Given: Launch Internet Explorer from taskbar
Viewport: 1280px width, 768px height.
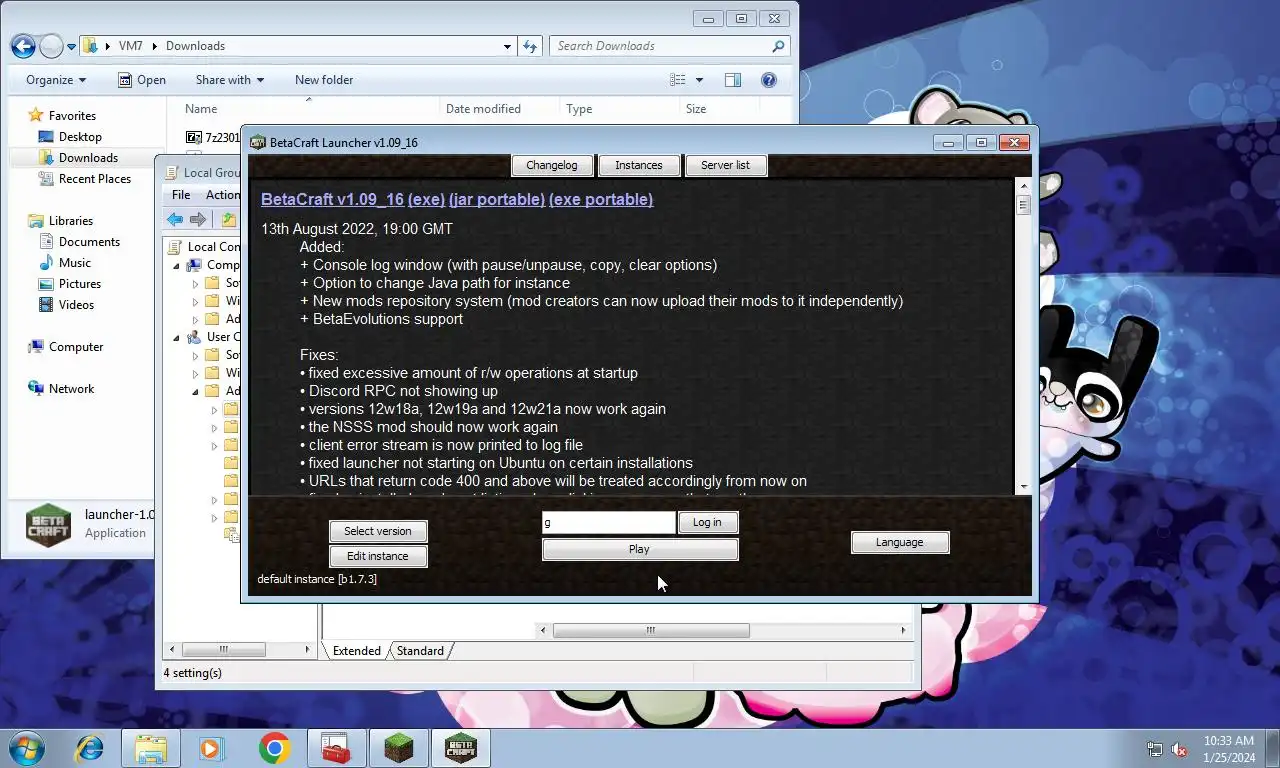Looking at the screenshot, I should tap(91, 748).
